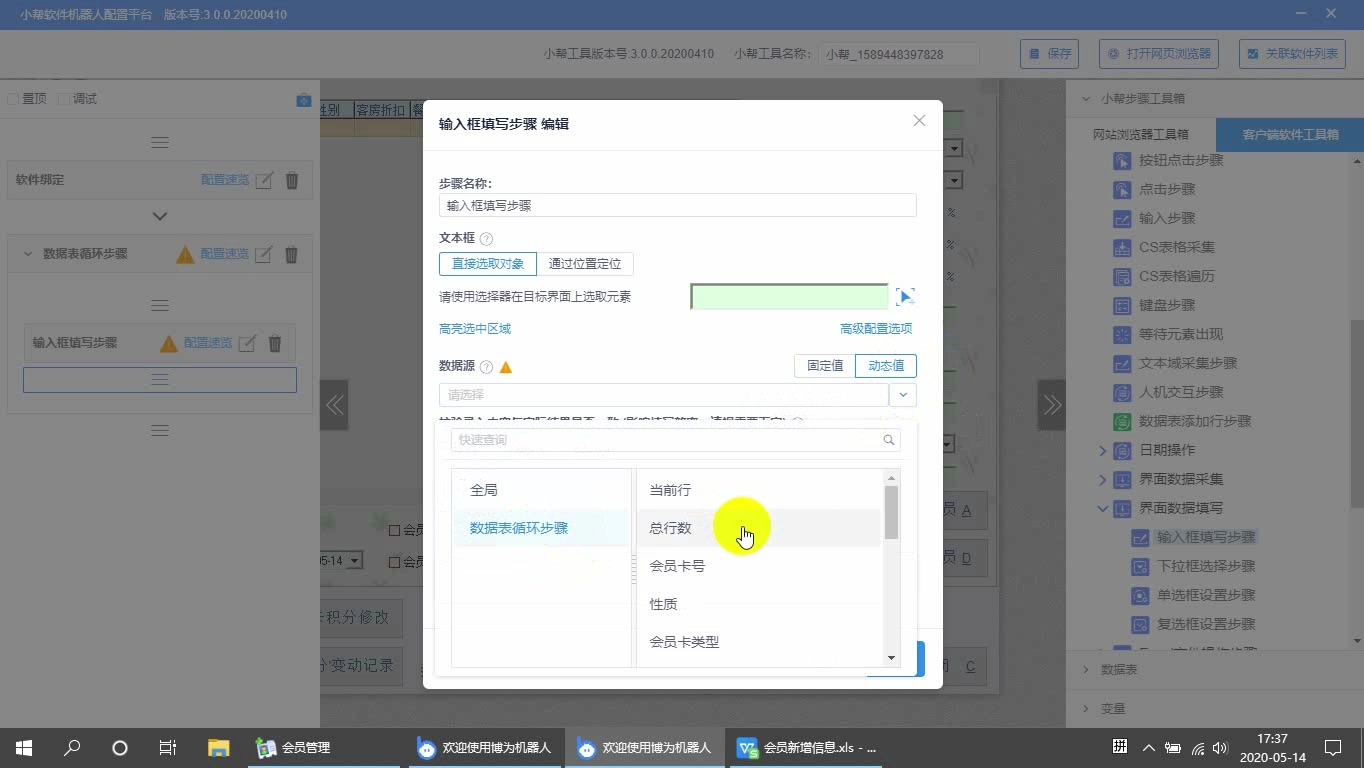Expand the 日期操作 tree node

[1103, 451]
